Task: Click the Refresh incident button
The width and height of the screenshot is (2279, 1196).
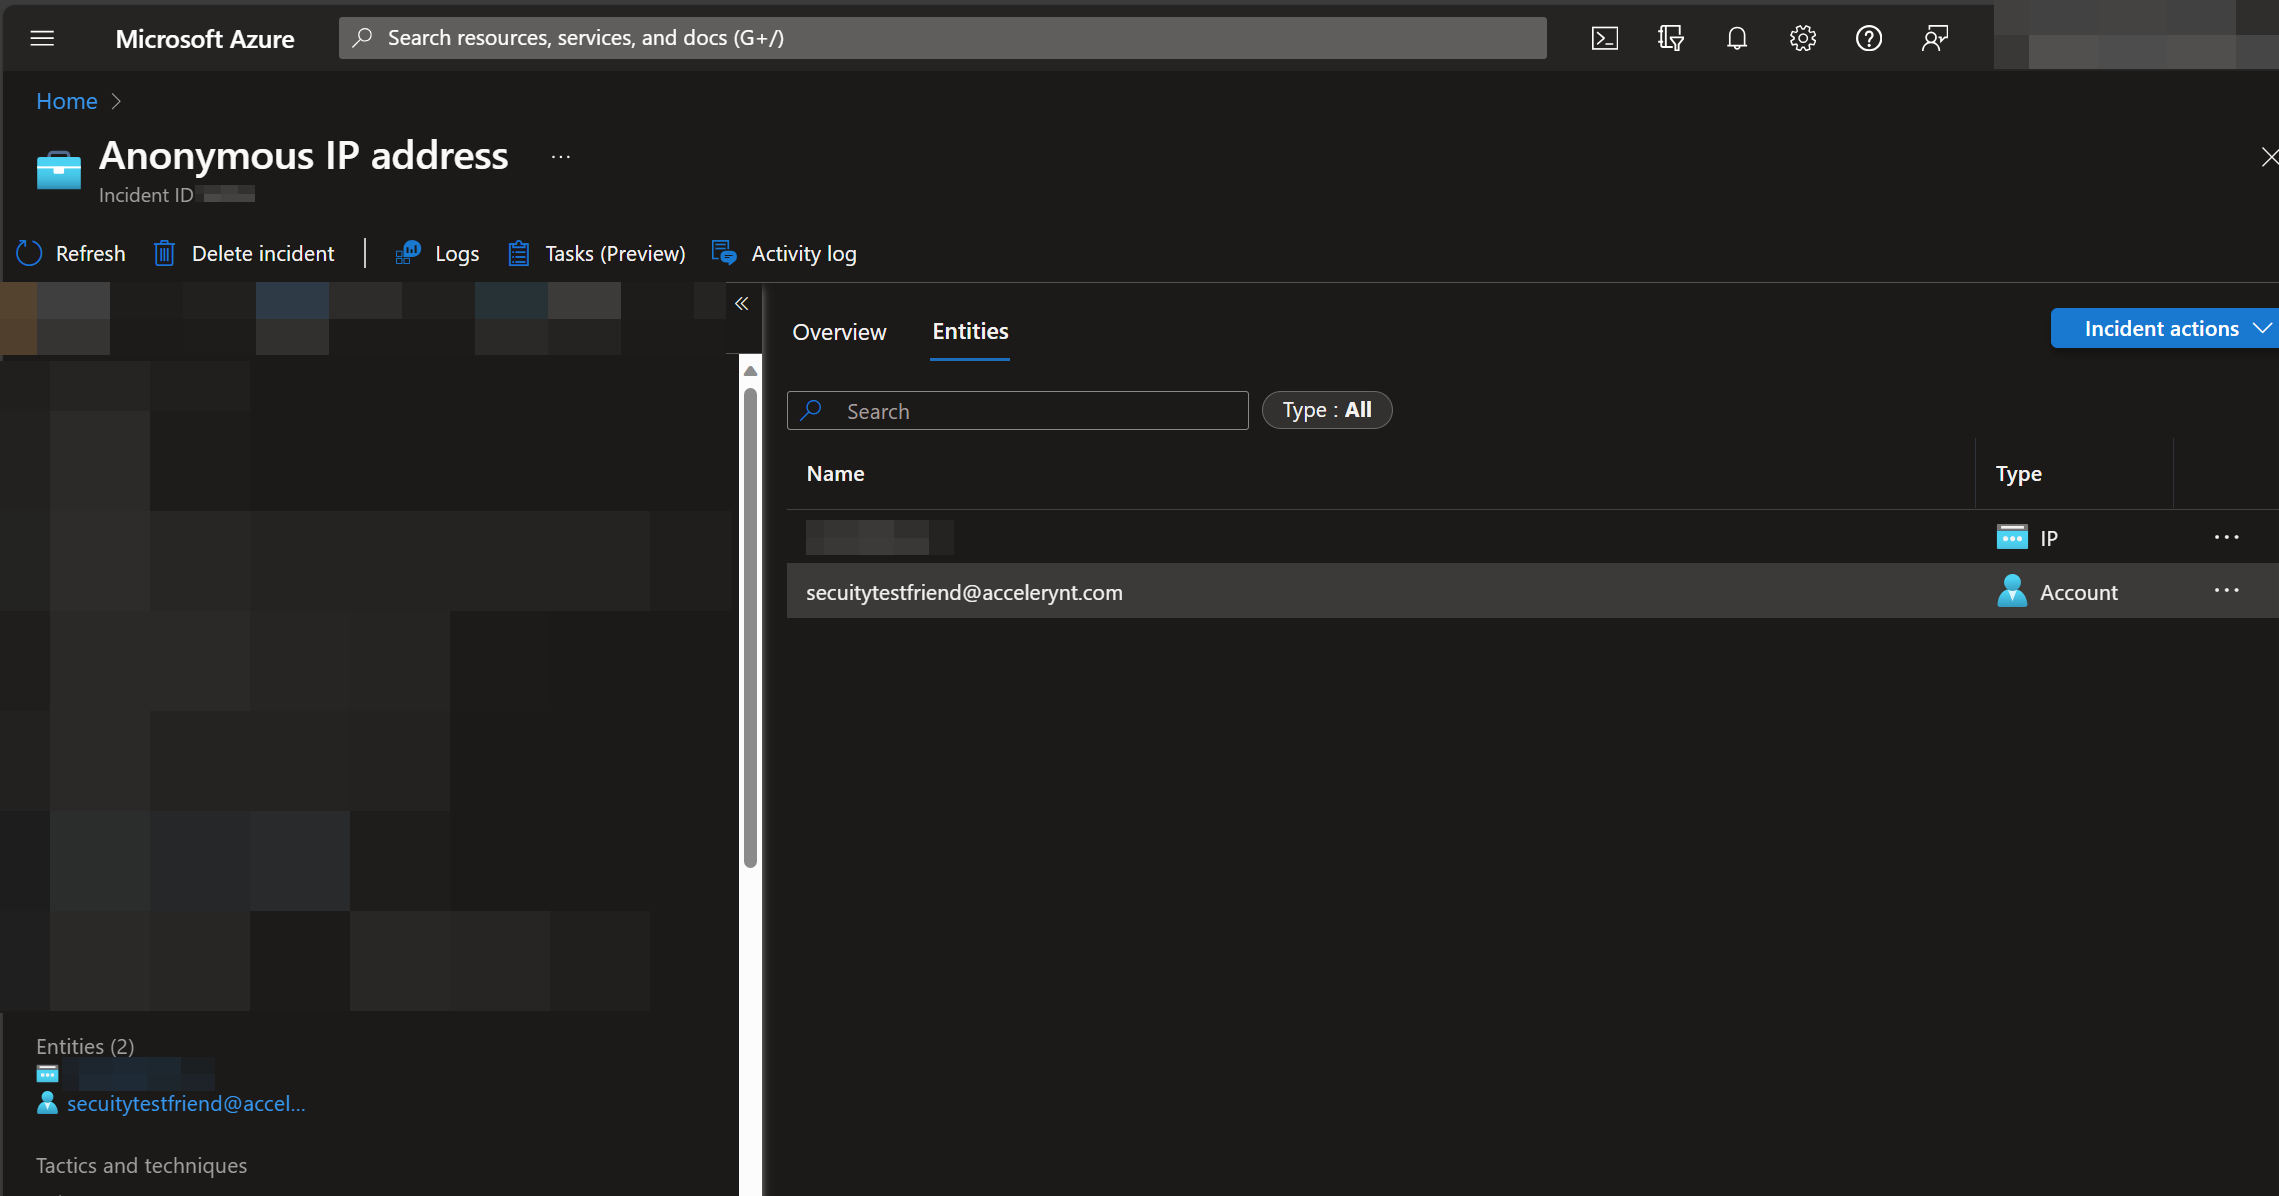Action: pos(71,252)
